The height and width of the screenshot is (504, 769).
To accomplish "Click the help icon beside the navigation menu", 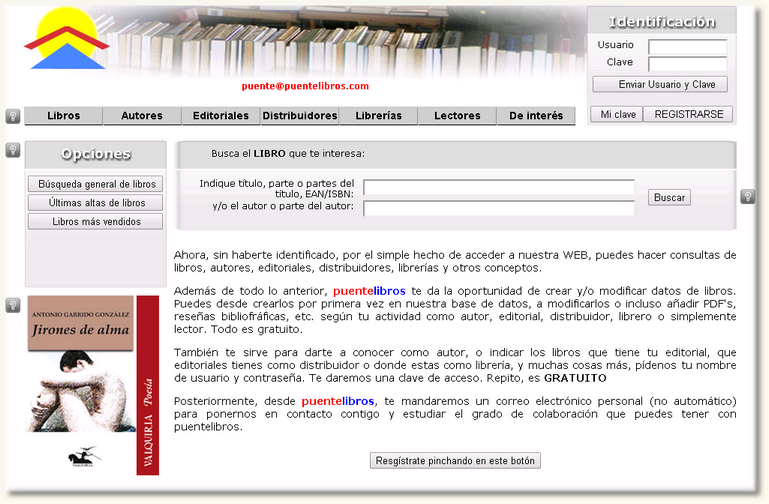I will click(13, 116).
